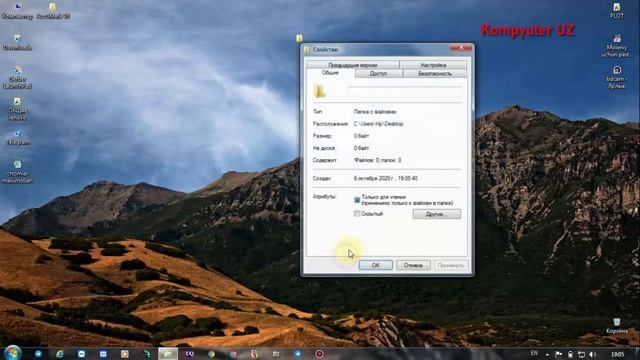
Task: Switch to the Настройка tab
Action: 433,65
